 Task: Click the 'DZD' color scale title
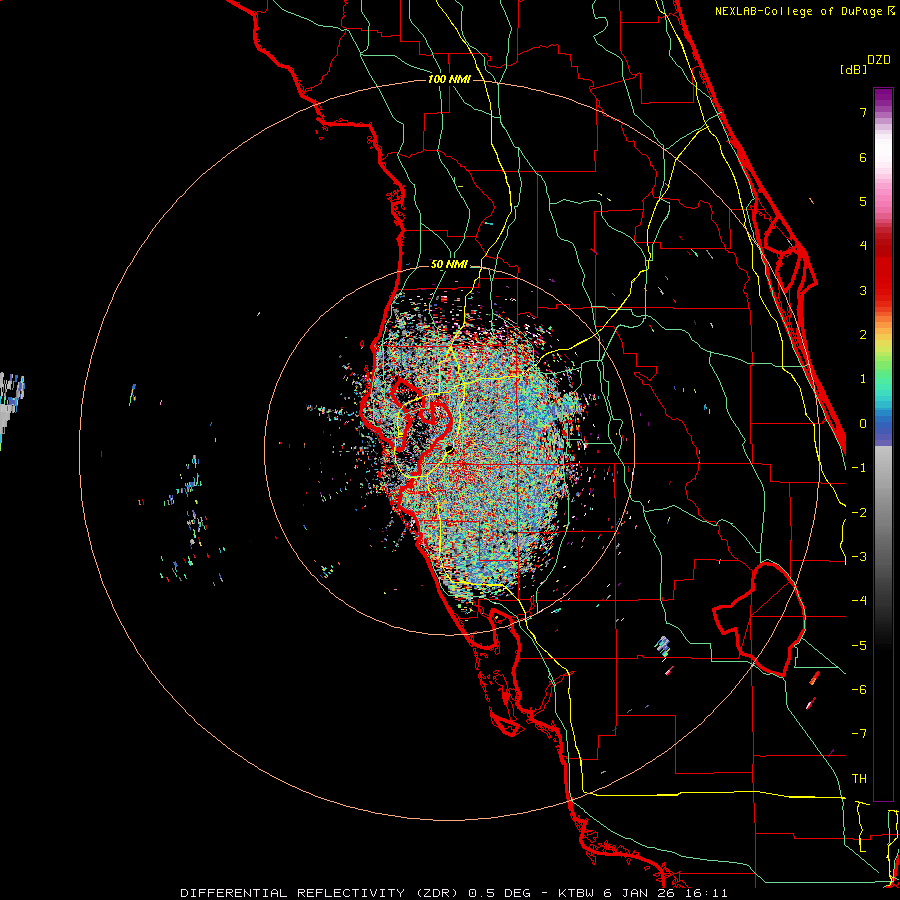(879, 60)
